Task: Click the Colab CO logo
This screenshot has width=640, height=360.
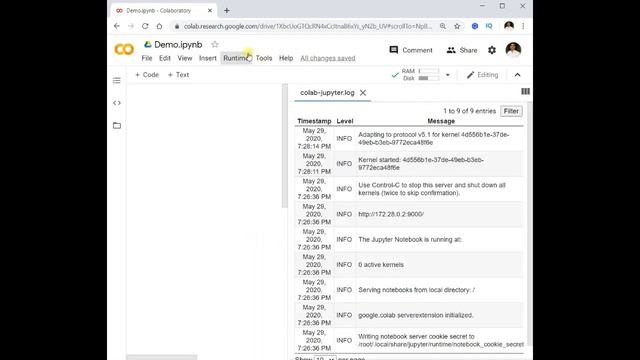Action: tap(124, 49)
